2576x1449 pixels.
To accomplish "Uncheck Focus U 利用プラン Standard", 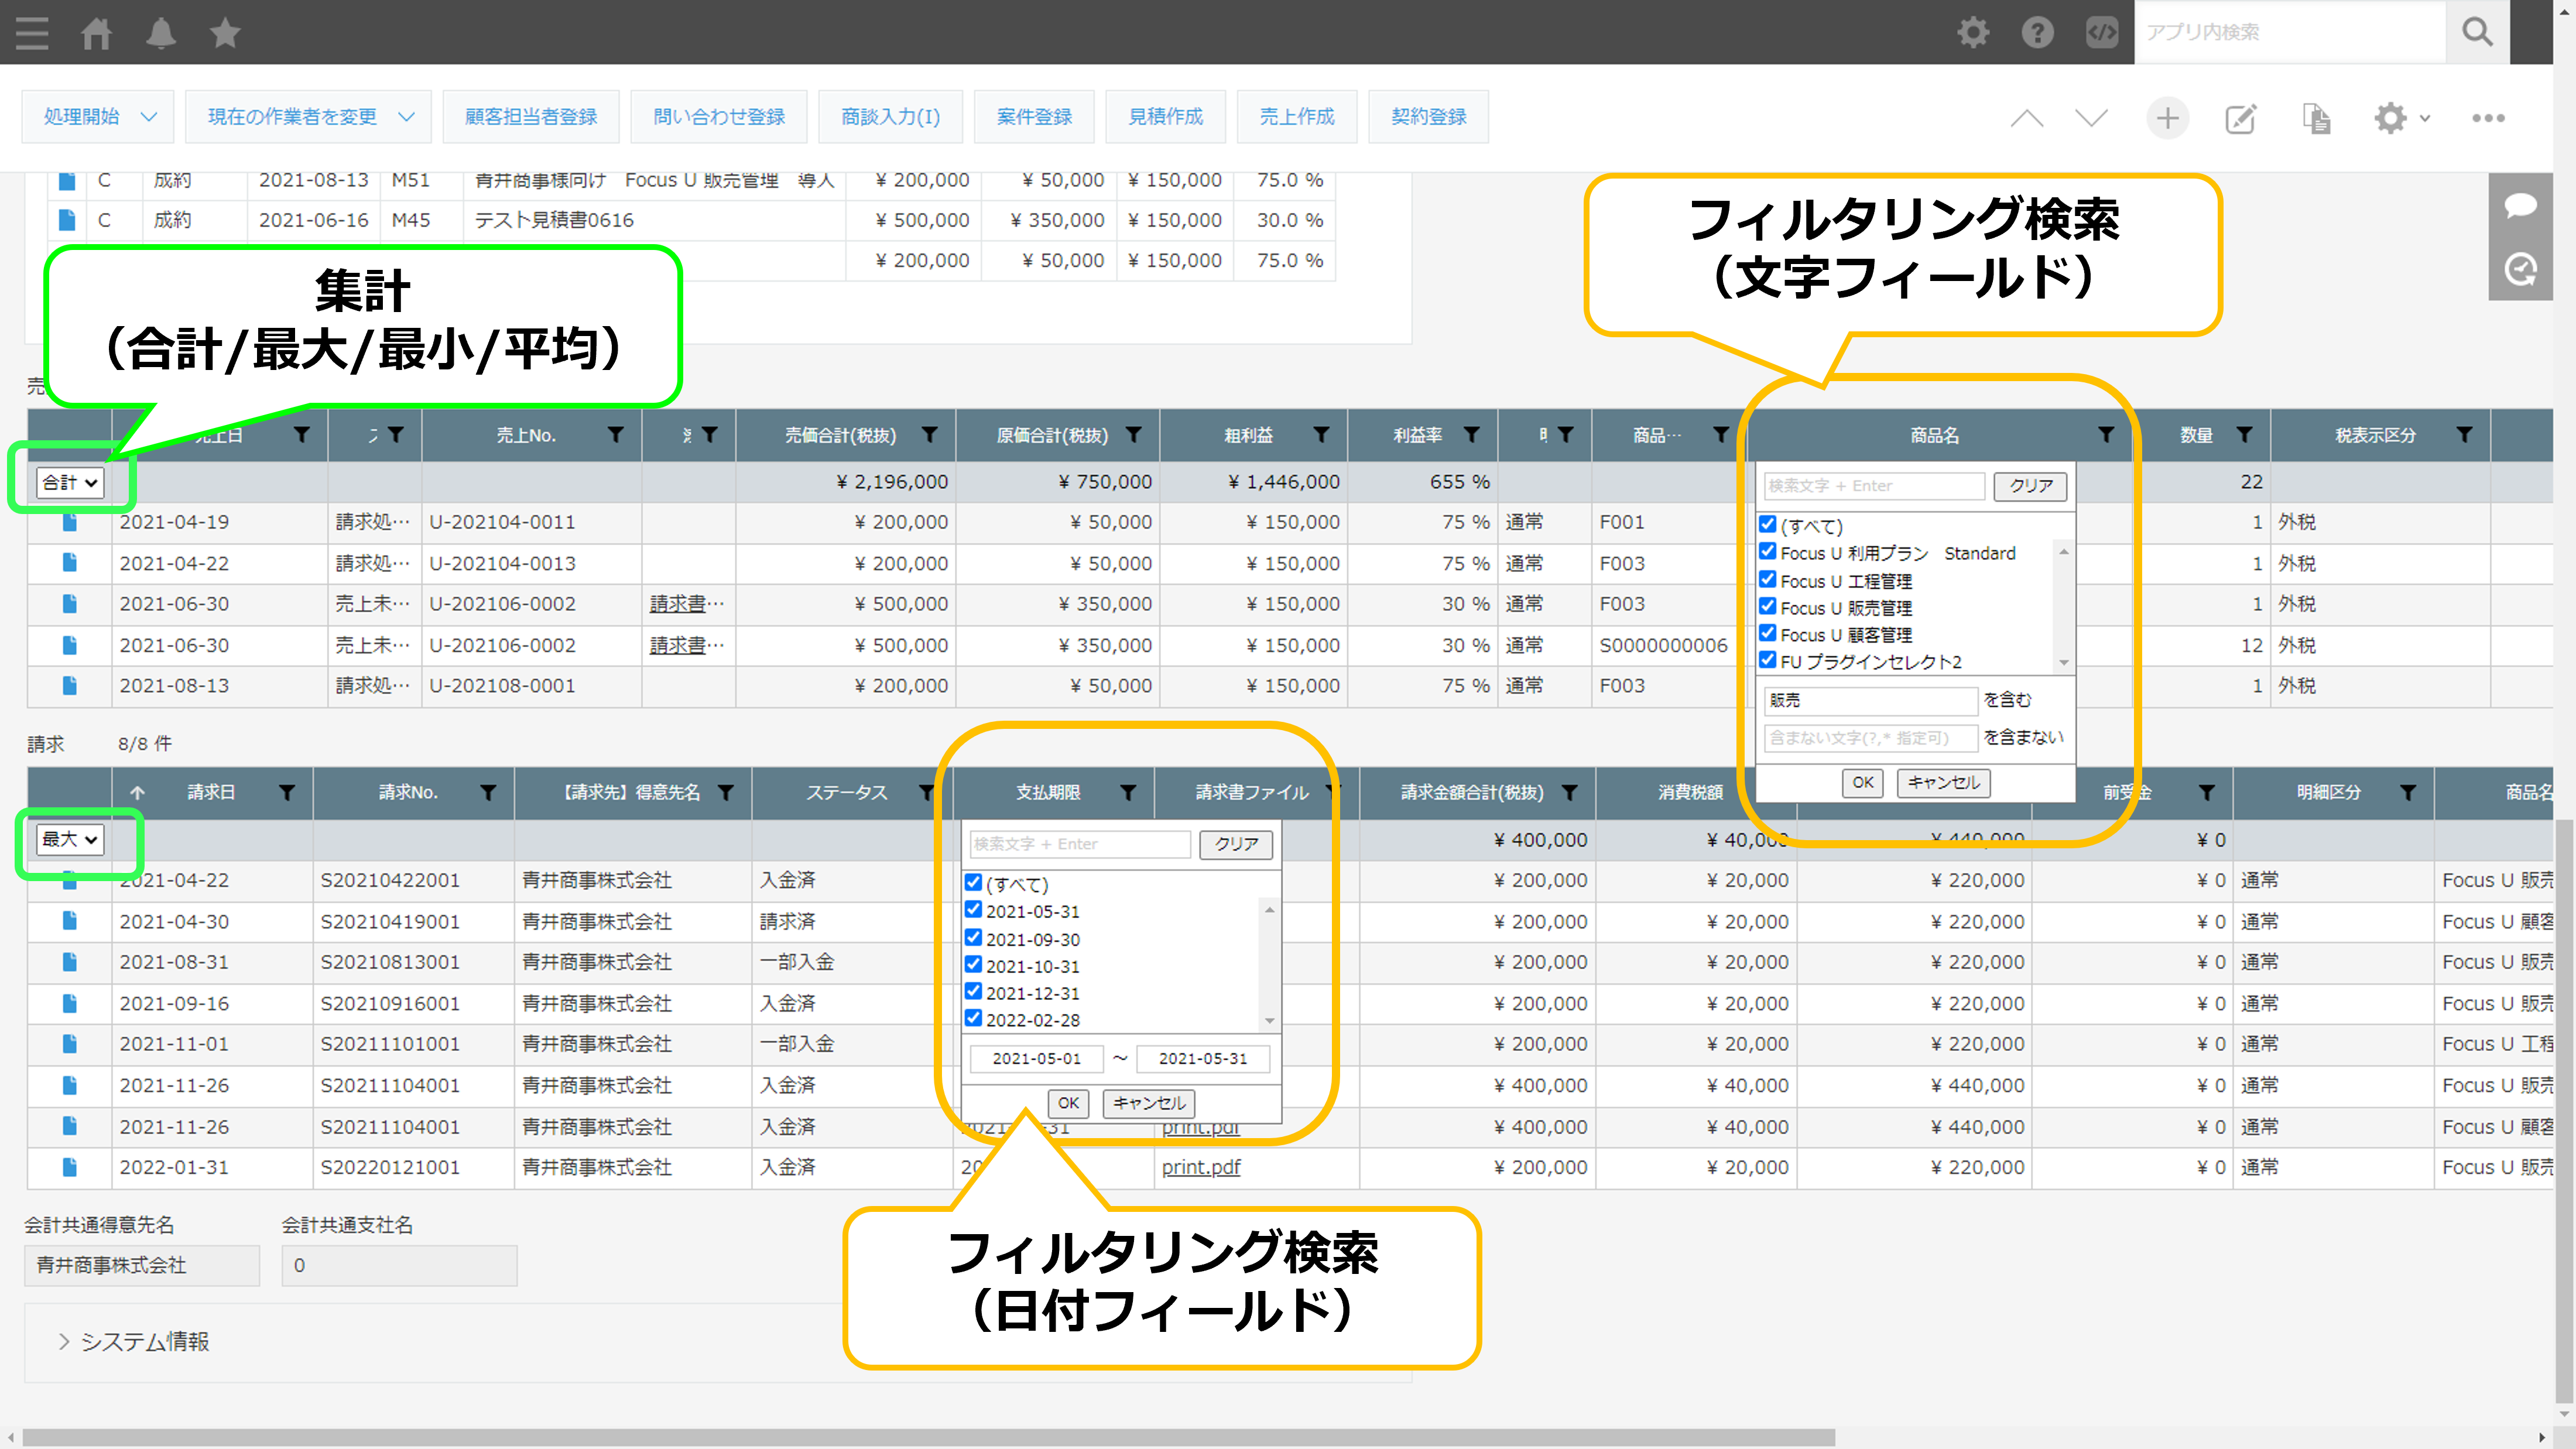I will pyautogui.click(x=1768, y=552).
